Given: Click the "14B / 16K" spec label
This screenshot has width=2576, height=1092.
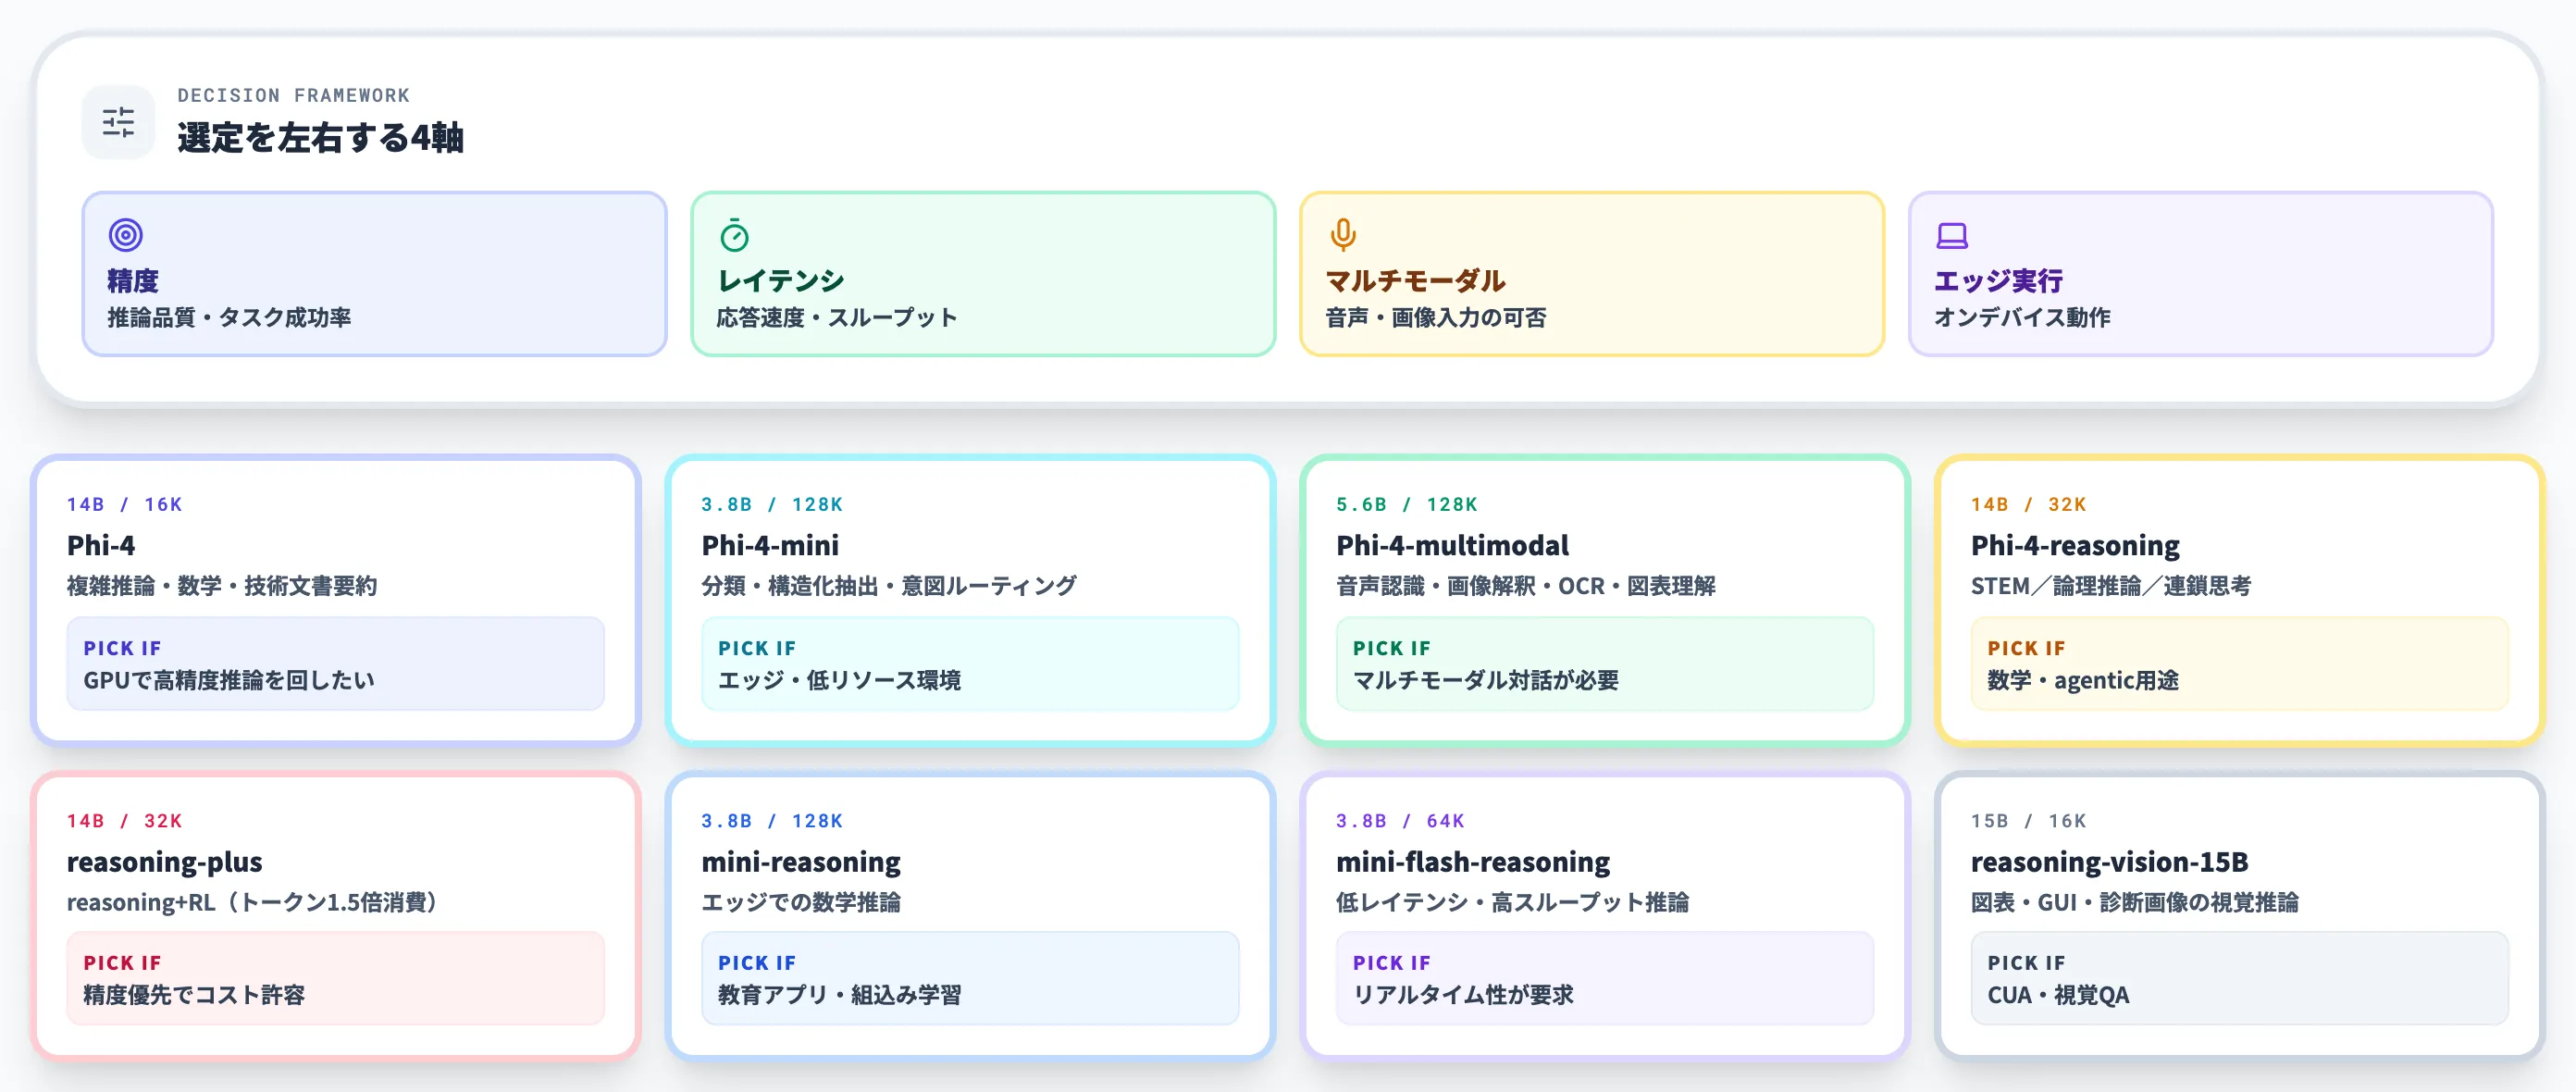Looking at the screenshot, I should coord(125,504).
